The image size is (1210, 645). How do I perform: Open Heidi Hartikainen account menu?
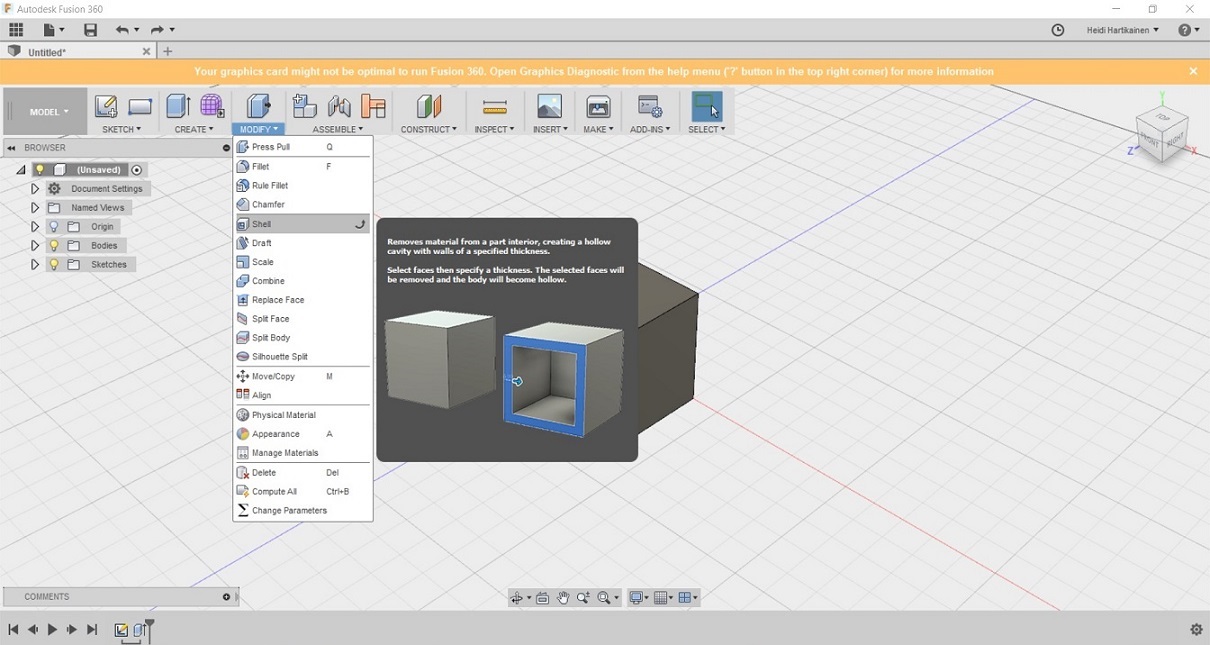[1123, 30]
